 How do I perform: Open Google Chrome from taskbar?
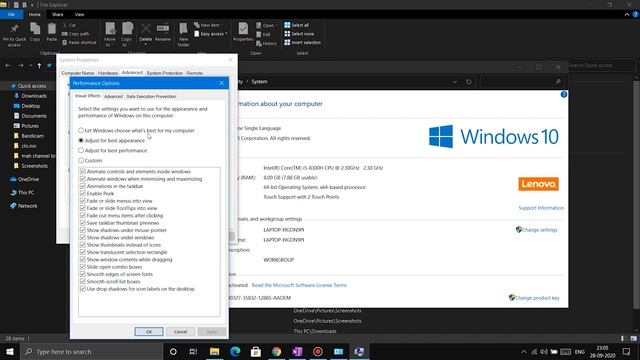tap(276, 351)
